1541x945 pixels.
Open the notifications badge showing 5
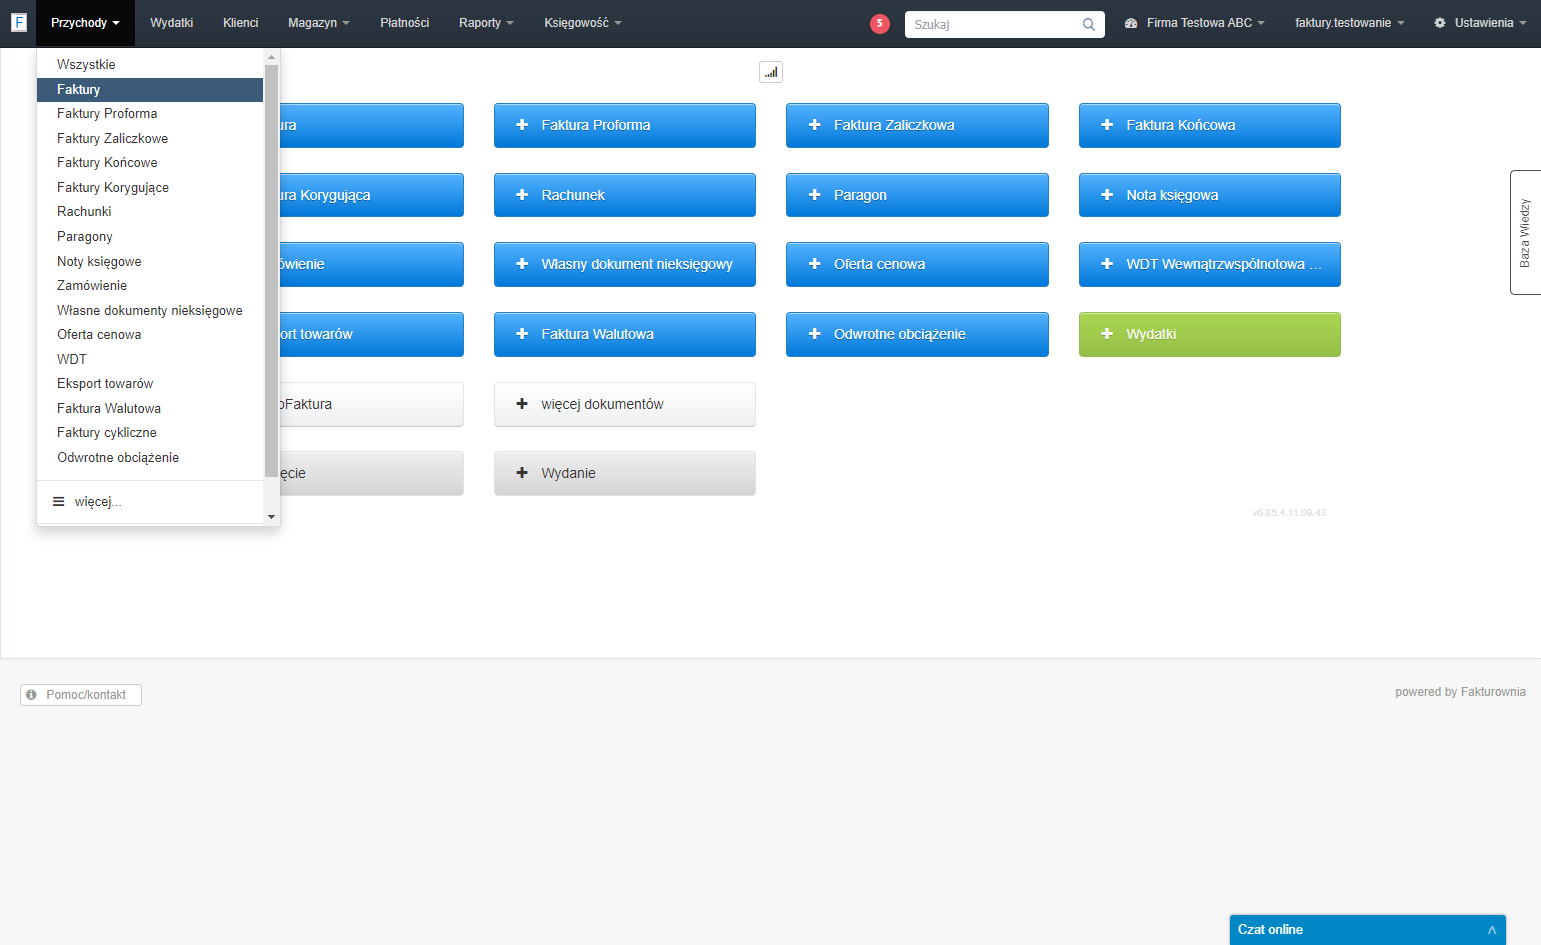click(880, 24)
